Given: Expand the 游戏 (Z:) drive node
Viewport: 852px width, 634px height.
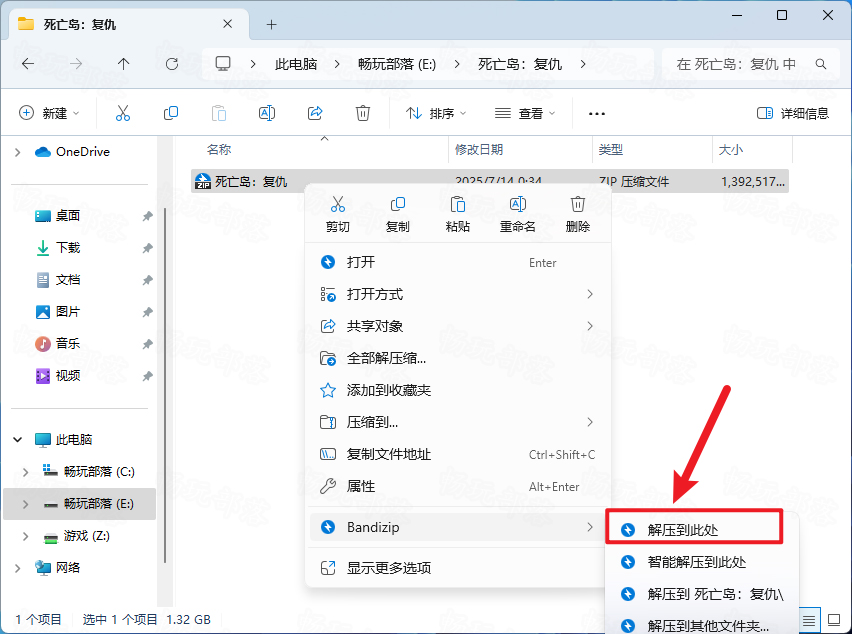Looking at the screenshot, I should (x=25, y=536).
